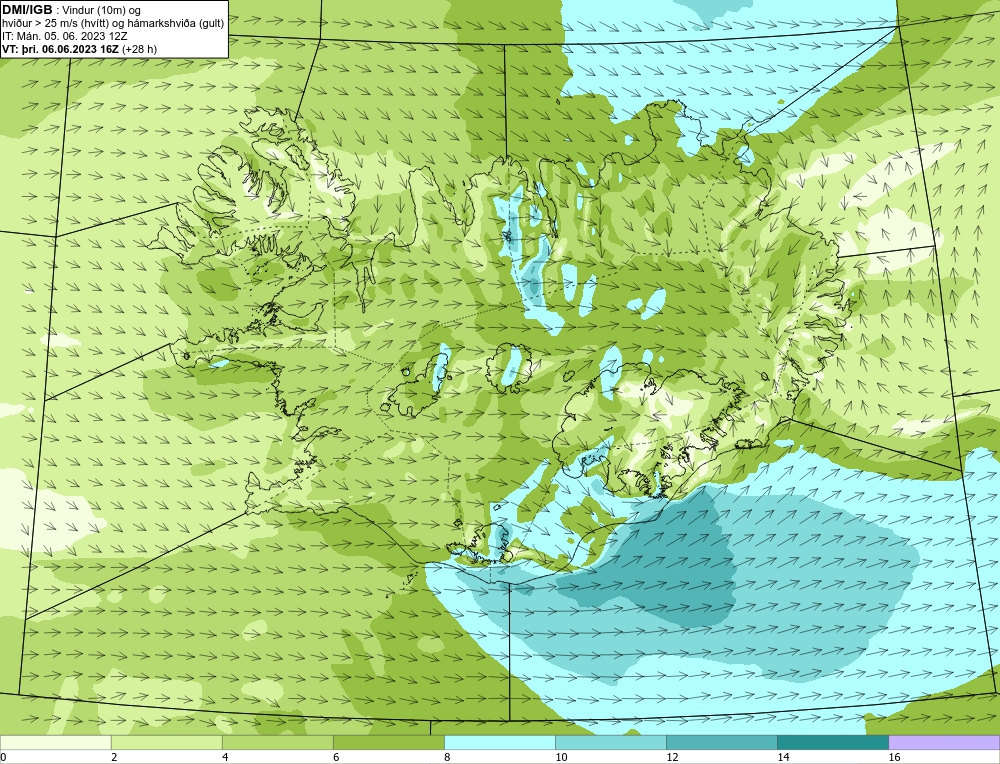This screenshot has width=1000, height=764.
Task: Click the 'IT: Mán. 05. 06. 2023 12Z' line
Action: point(64,36)
